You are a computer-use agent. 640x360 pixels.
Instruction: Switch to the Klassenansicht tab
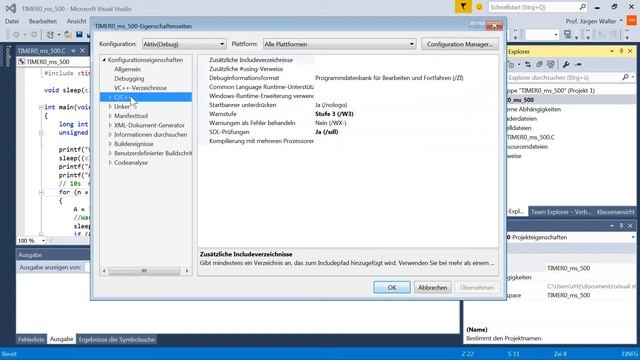tap(616, 212)
